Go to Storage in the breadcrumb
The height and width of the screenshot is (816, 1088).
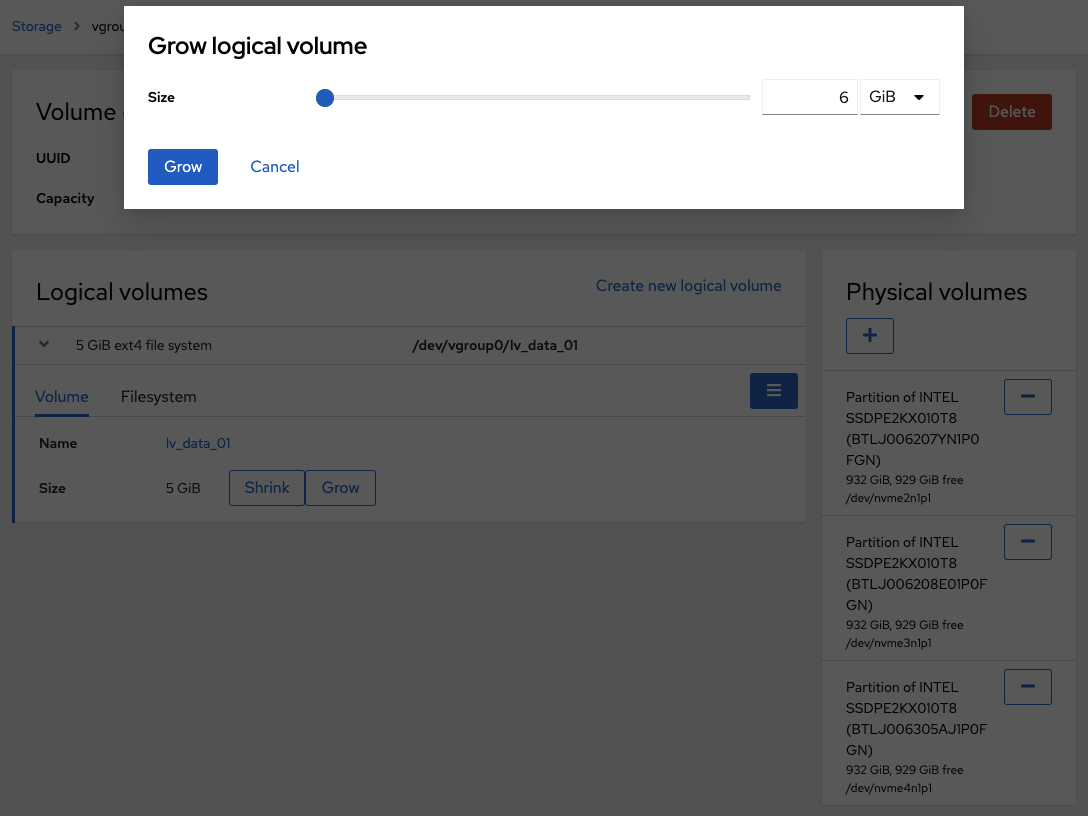37,26
